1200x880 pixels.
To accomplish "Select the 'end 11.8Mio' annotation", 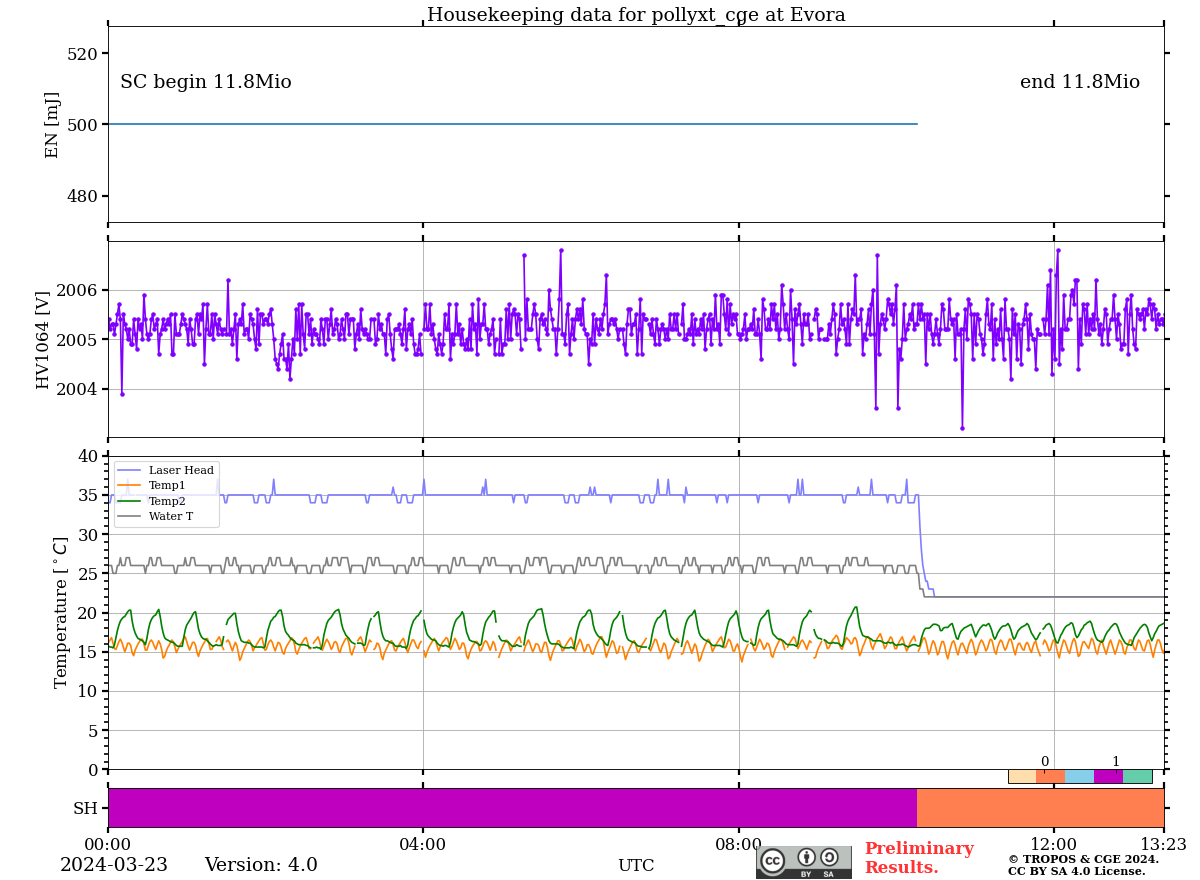I will click(1080, 82).
